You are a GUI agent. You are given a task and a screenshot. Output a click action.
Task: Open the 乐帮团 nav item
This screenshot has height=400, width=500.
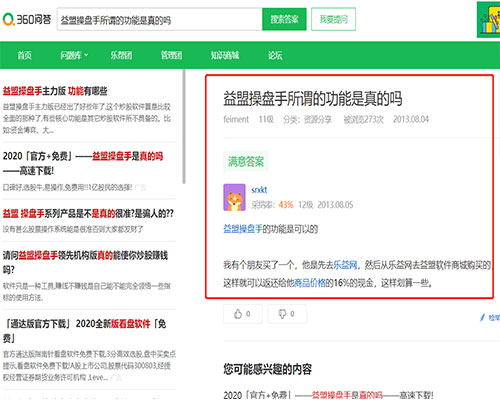coord(121,55)
